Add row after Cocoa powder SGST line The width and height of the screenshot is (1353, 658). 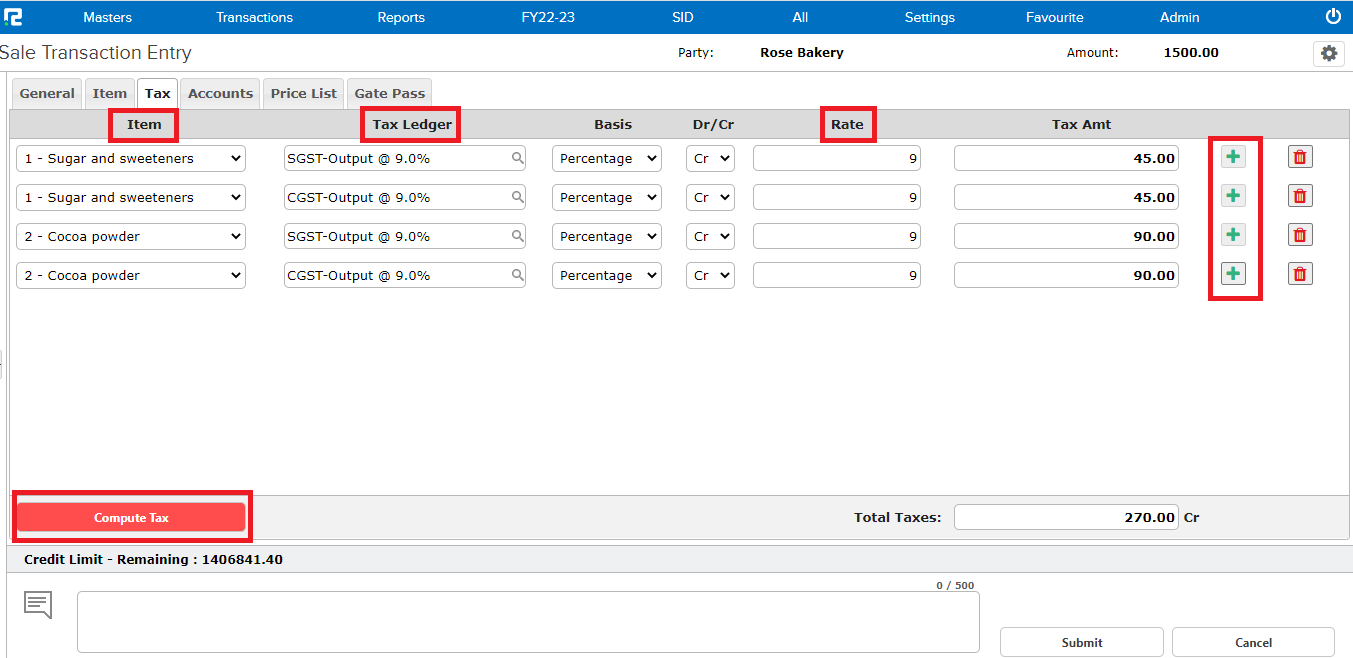(1233, 235)
